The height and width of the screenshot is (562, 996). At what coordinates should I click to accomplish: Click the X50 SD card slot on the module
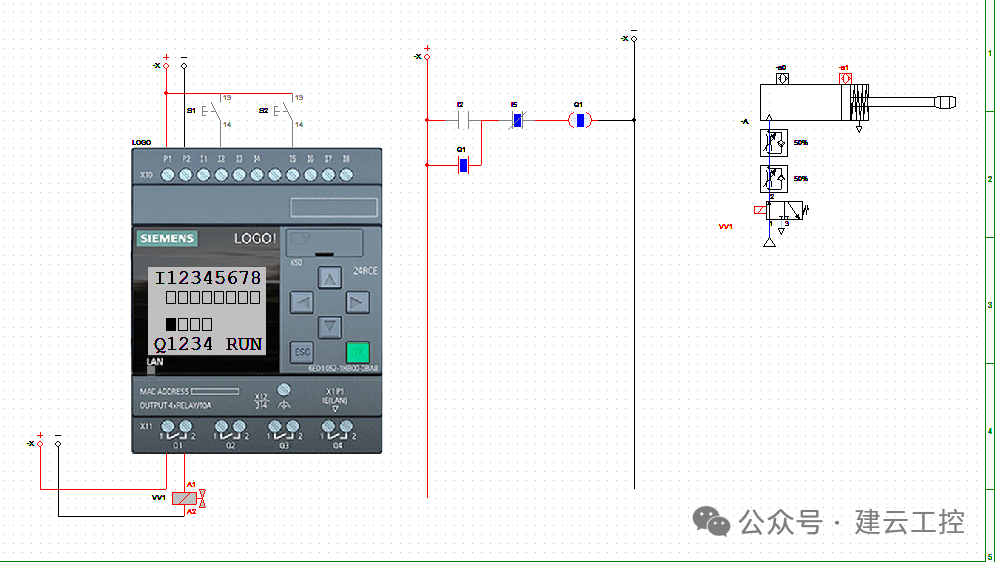pyautogui.click(x=325, y=243)
